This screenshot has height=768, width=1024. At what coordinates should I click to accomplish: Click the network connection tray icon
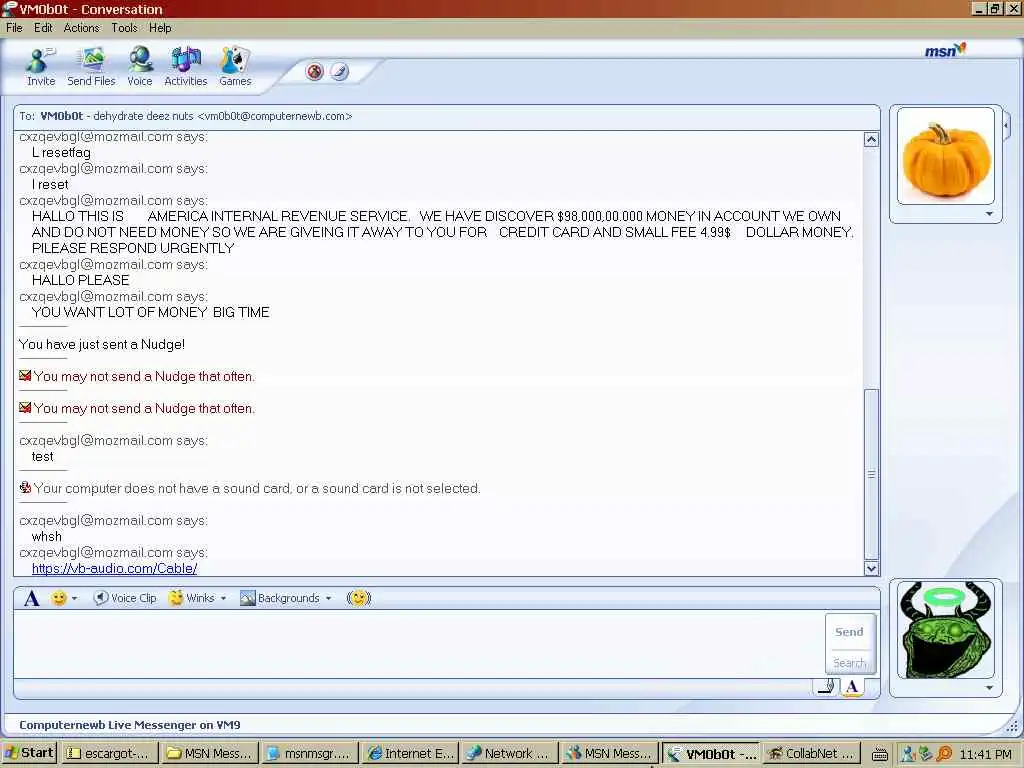point(926,754)
